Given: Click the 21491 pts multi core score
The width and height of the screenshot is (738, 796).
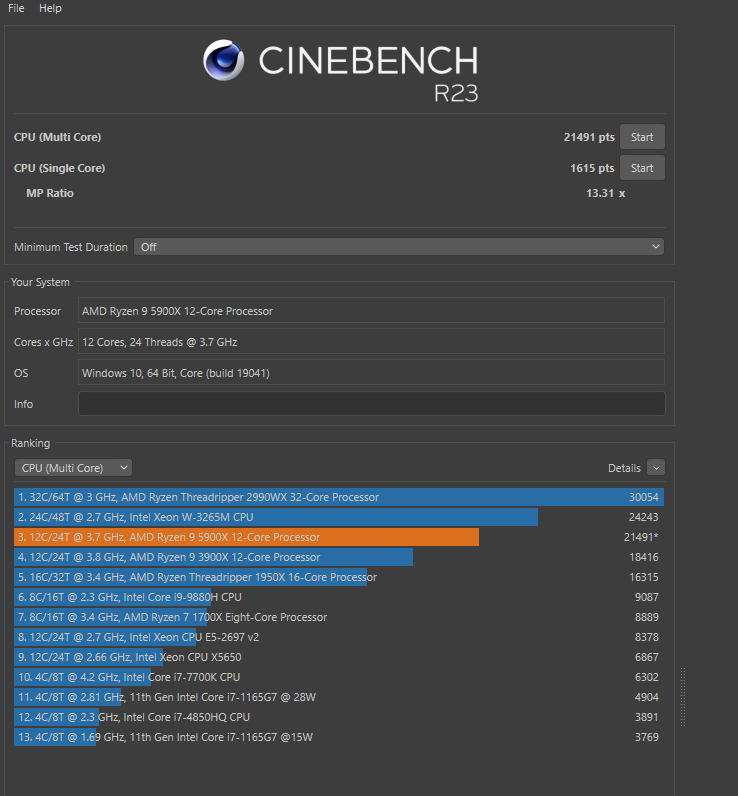Looking at the screenshot, I should (x=589, y=137).
